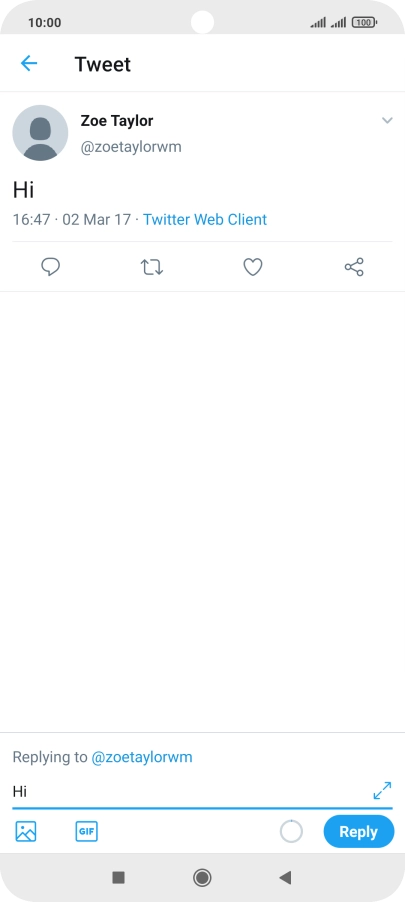Tap the @zoetaylorwm handle under name
The image size is (405, 902).
(131, 147)
